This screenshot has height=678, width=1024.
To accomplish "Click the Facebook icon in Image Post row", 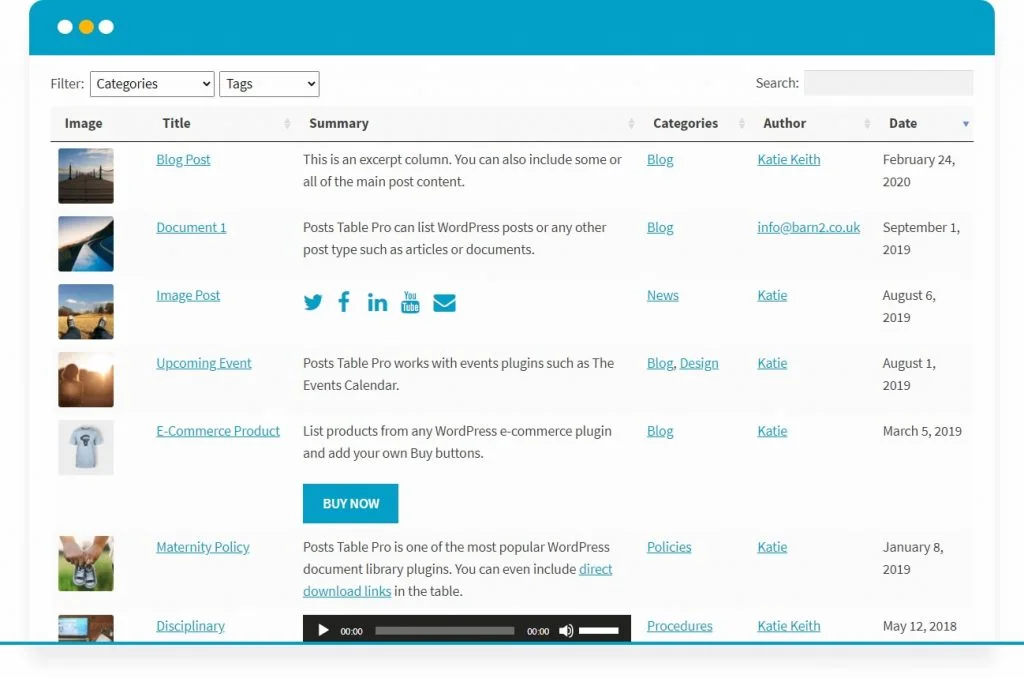I will pos(344,302).
